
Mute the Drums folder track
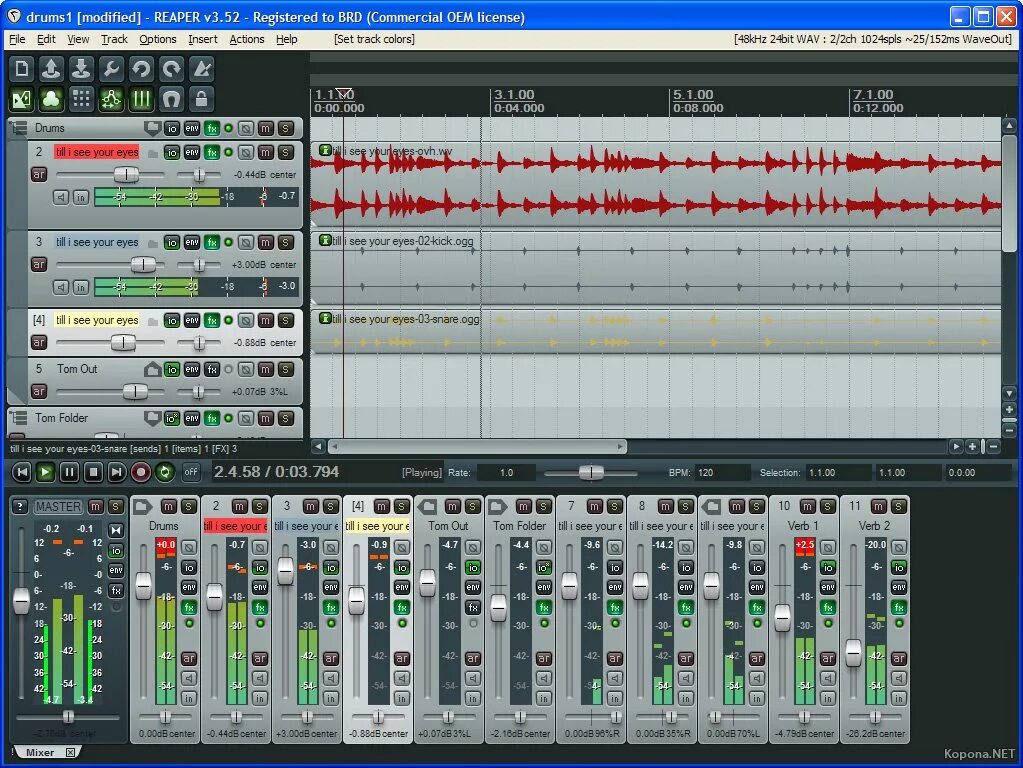266,129
